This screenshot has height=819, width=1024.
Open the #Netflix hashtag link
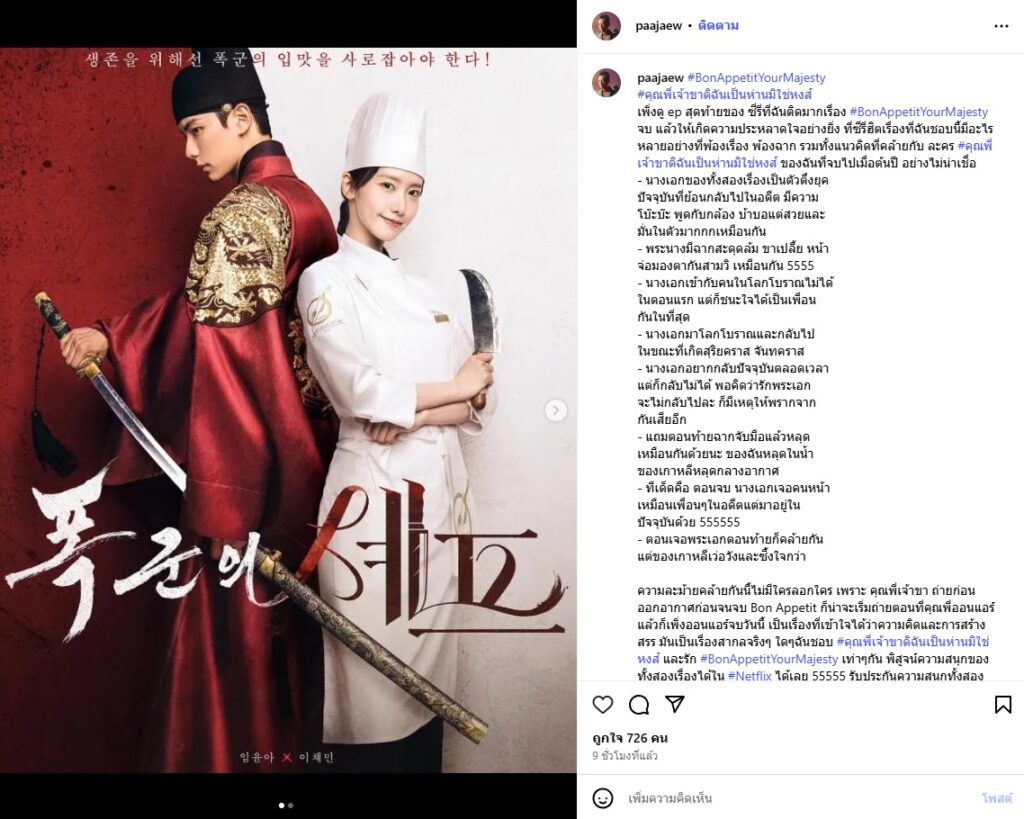click(750, 676)
